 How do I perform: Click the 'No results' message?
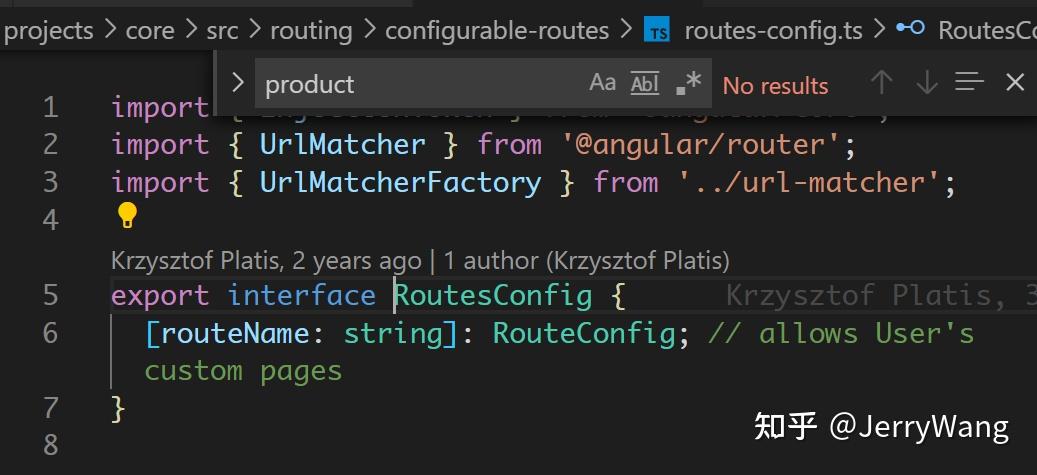click(775, 85)
